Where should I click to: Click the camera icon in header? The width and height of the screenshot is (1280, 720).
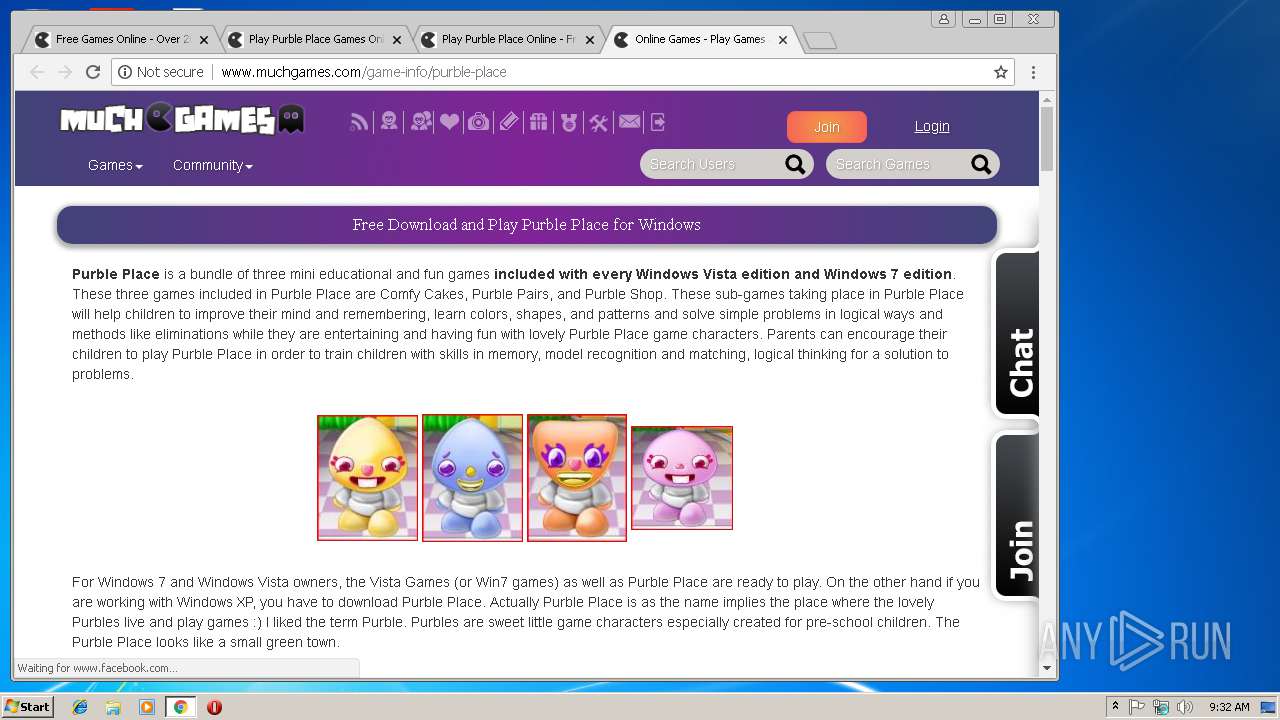coord(479,122)
